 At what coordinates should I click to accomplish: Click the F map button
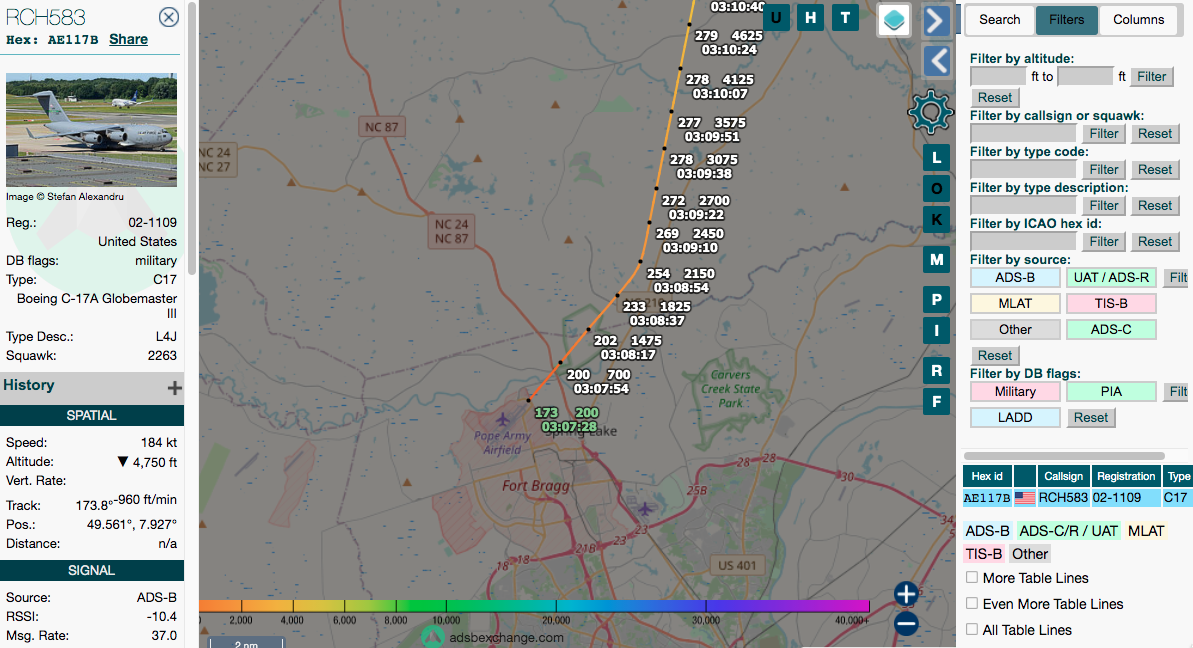pos(937,402)
